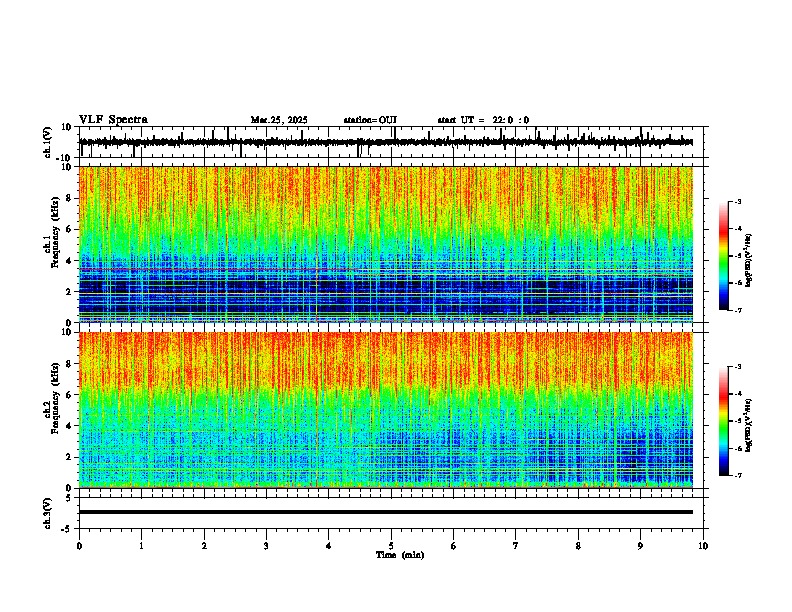The image size is (792, 612).
Task: Click the x-axis tick label "1"
Action: pos(141,546)
